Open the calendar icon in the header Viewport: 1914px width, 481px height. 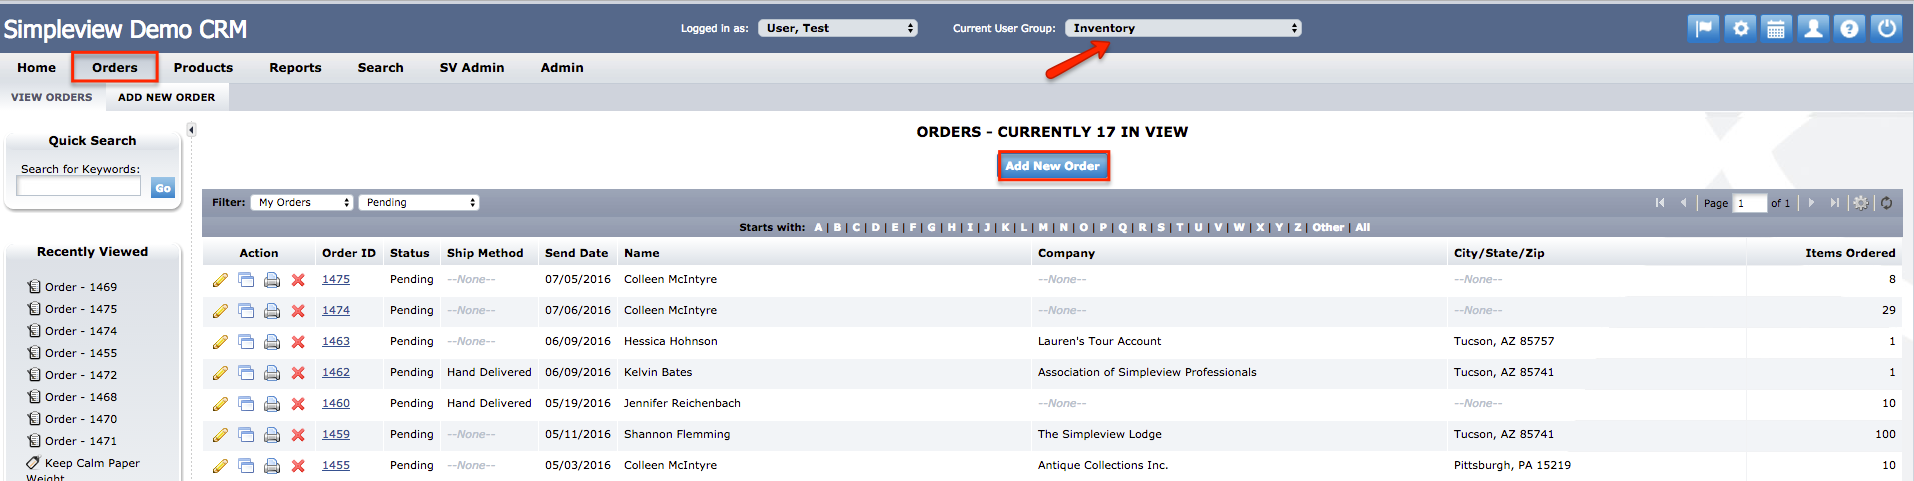[1776, 28]
